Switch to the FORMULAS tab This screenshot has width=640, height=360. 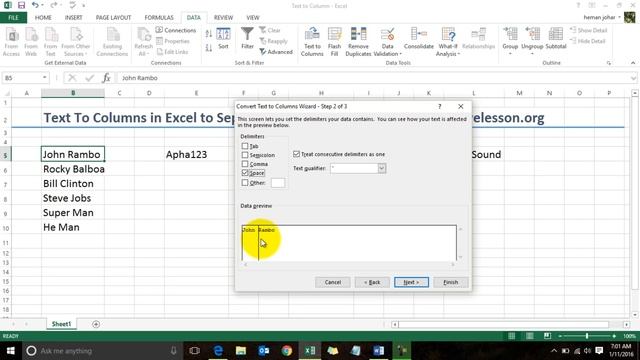pos(159,18)
